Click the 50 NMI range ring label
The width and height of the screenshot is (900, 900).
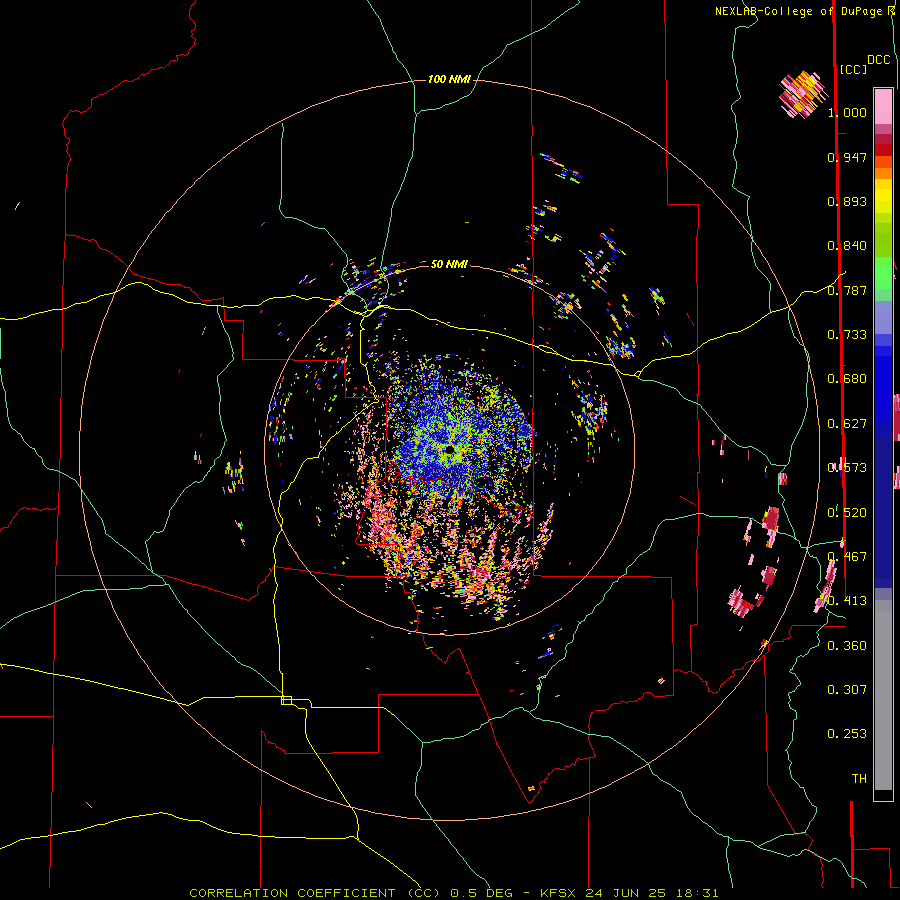pyautogui.click(x=449, y=264)
